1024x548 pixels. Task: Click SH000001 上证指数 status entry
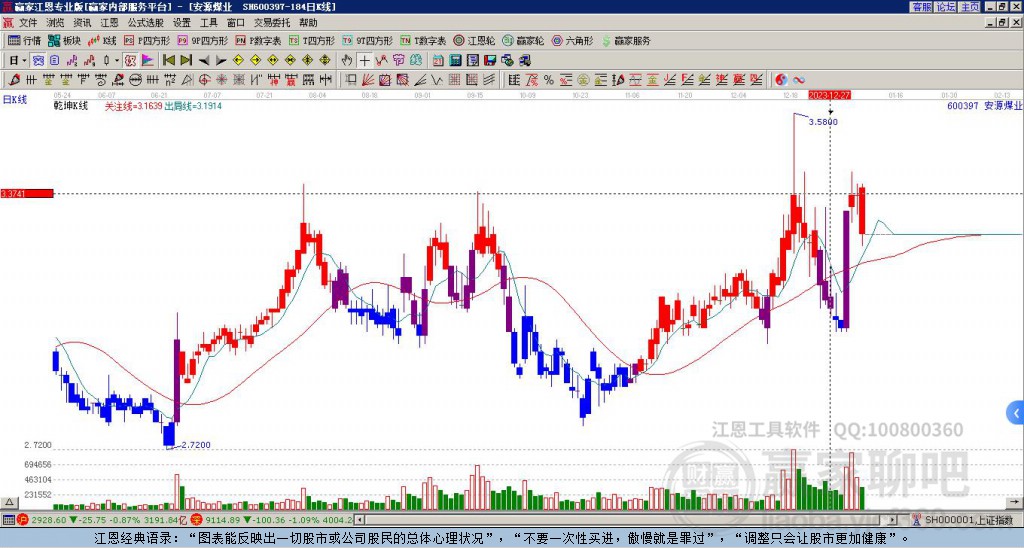968,521
